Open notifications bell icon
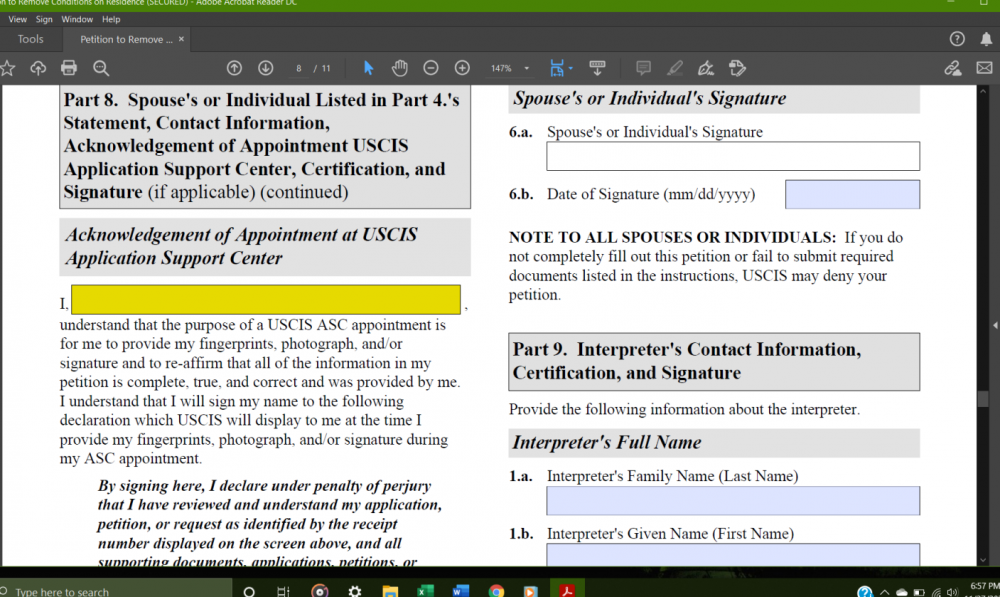The height and width of the screenshot is (597, 1000). tap(986, 39)
